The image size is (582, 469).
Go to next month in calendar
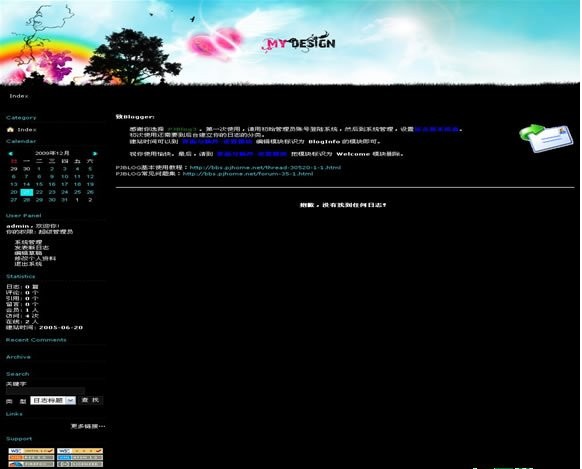(95, 153)
